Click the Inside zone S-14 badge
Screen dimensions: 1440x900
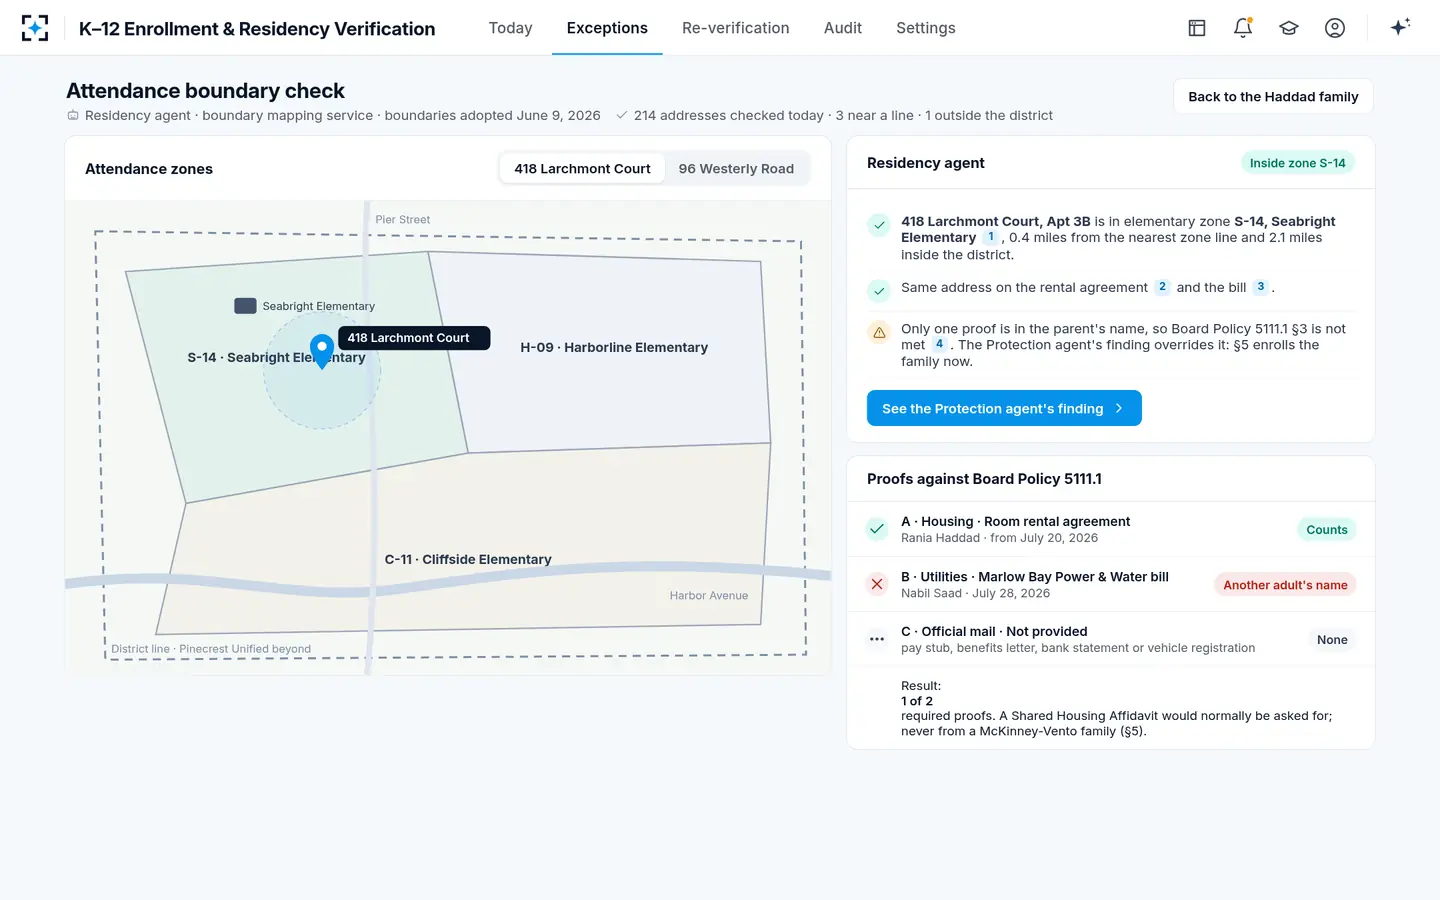1297,163
